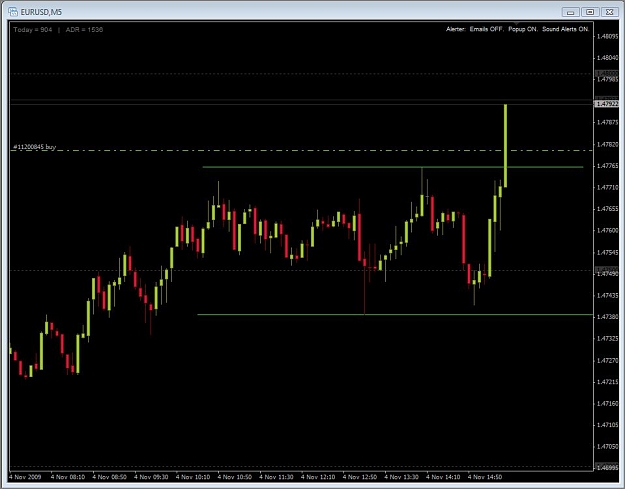Viewport: 625px width, 489px height.
Task: Close the EURUSD,M5 chart window
Action: [609, 12]
